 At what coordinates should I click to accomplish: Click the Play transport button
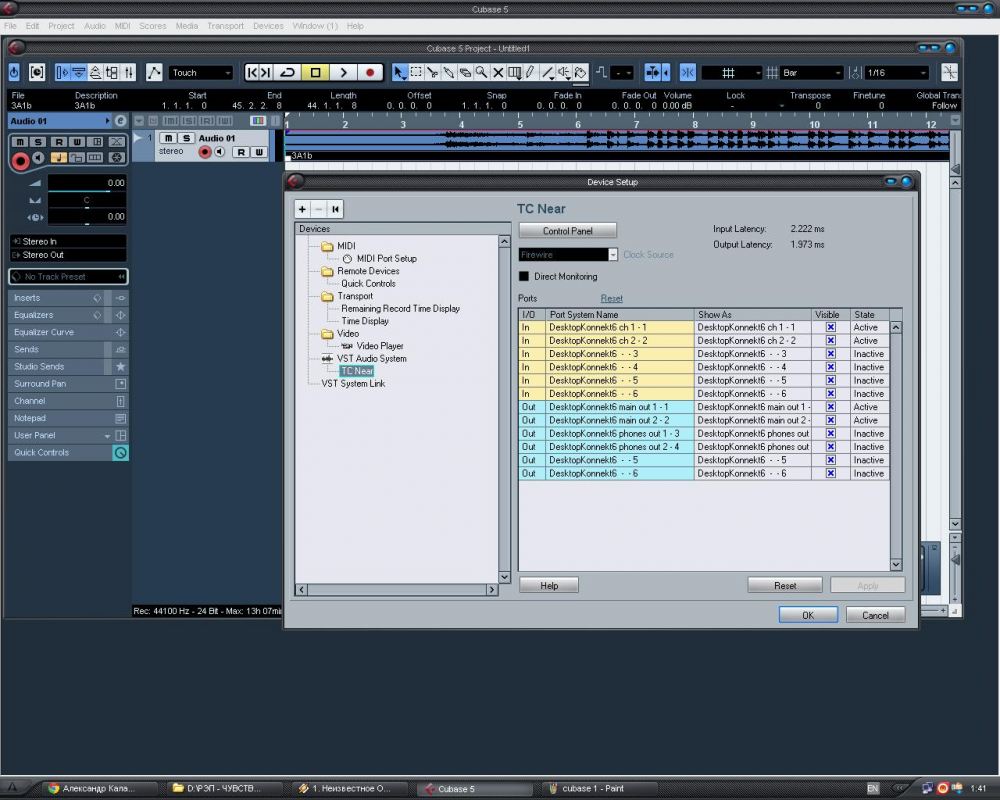pos(343,73)
